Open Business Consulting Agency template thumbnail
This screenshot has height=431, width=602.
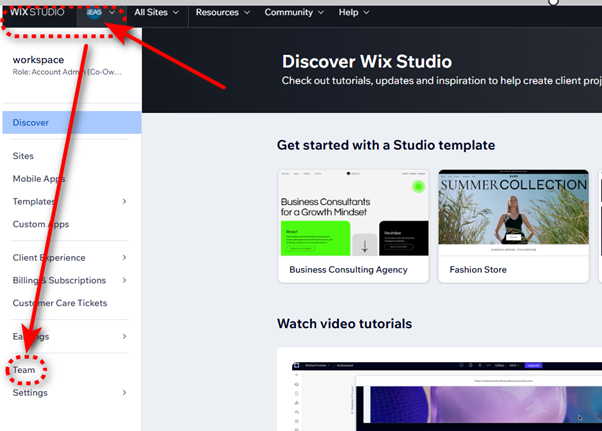353,213
